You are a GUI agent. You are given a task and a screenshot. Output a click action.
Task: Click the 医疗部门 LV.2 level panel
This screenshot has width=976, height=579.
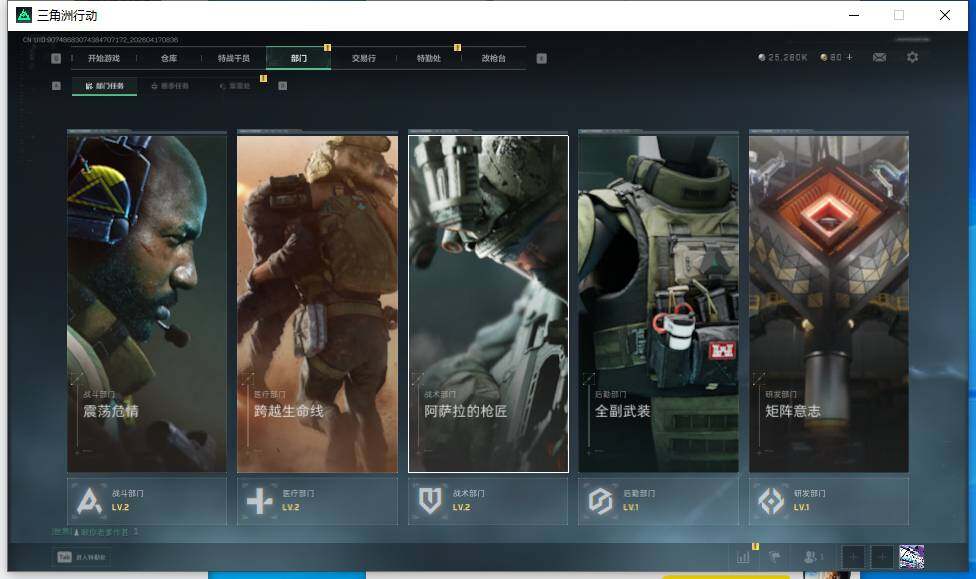317,501
